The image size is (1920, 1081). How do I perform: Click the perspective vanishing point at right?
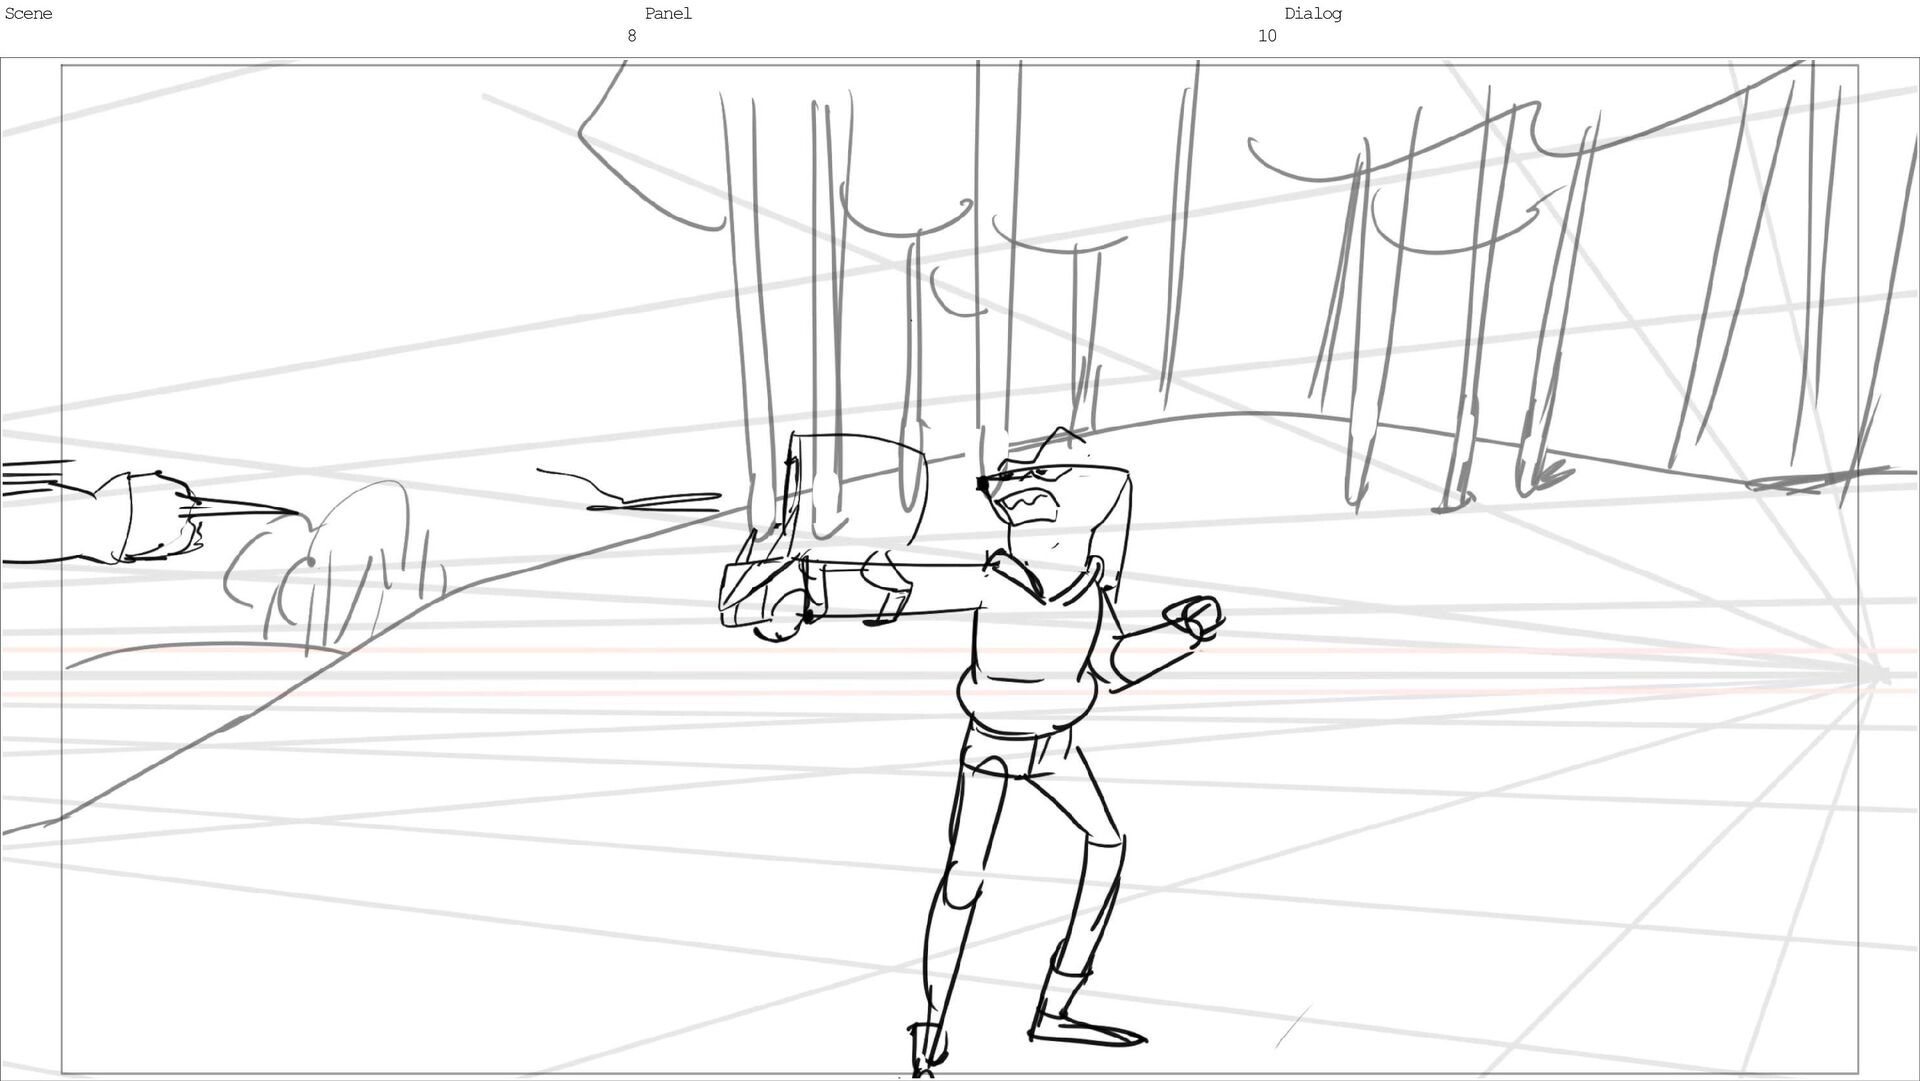pos(1880,675)
